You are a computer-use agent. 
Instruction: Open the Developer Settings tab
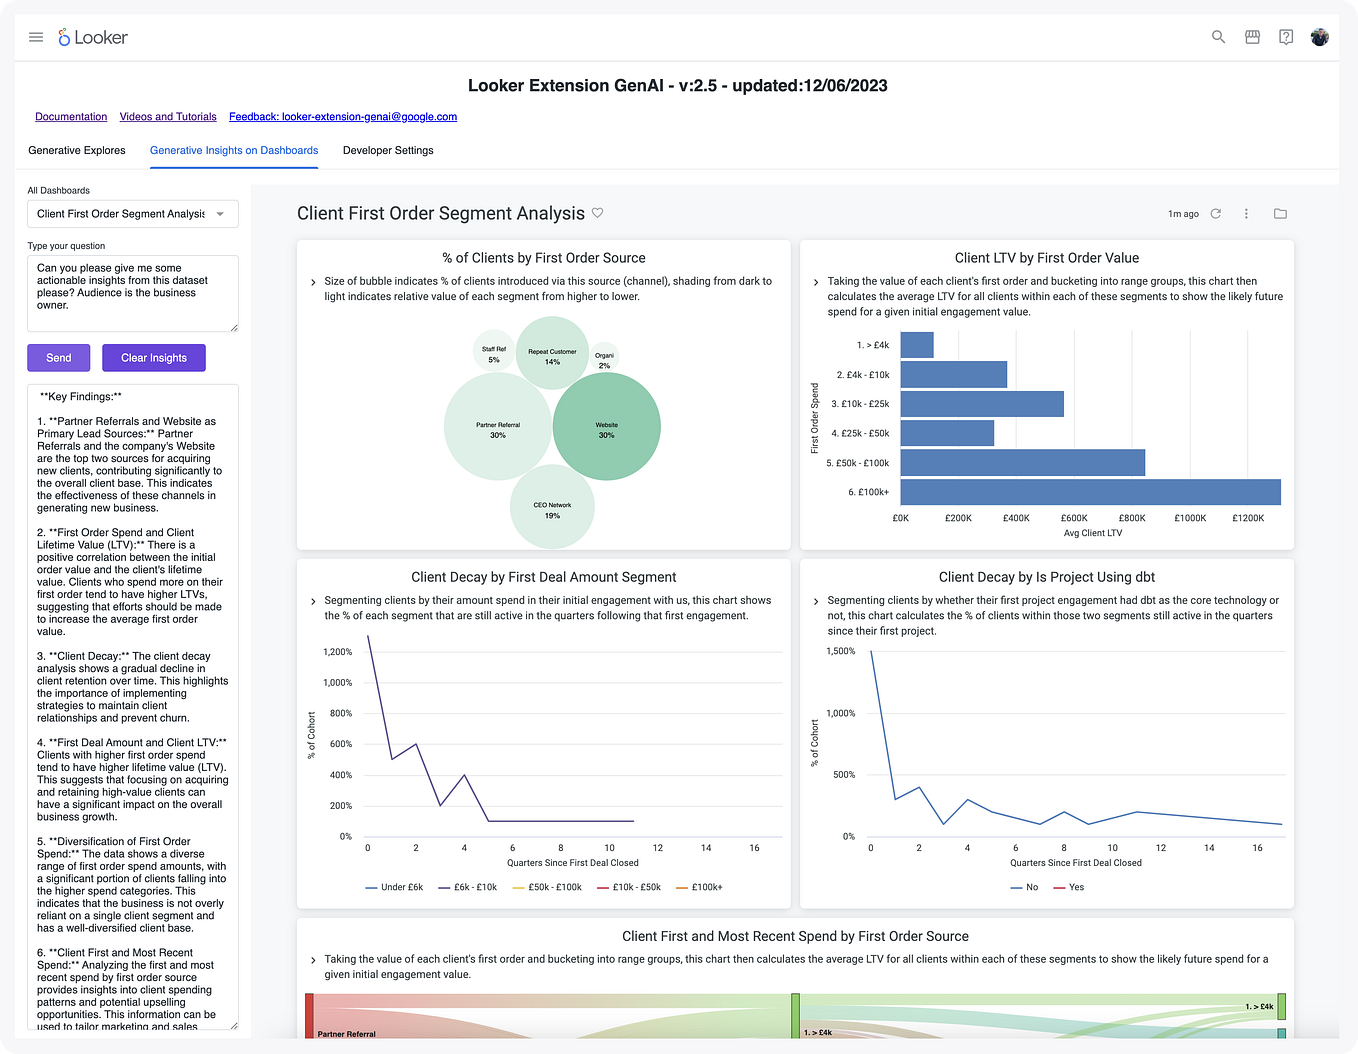pyautogui.click(x=388, y=150)
